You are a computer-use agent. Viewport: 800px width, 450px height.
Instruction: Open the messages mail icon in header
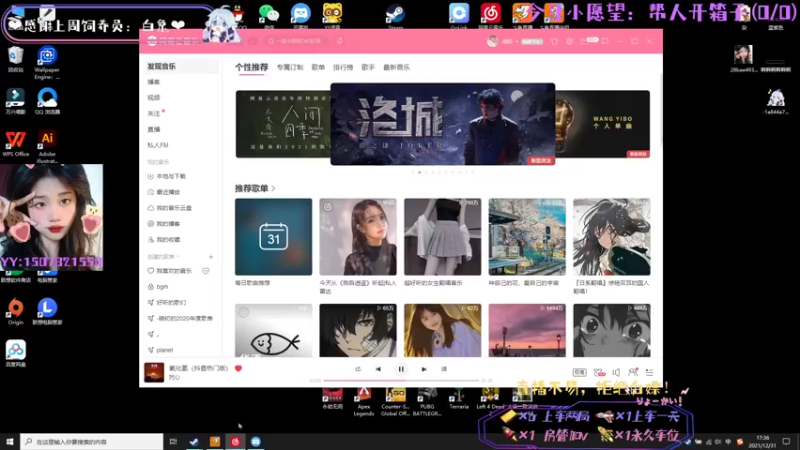click(585, 41)
